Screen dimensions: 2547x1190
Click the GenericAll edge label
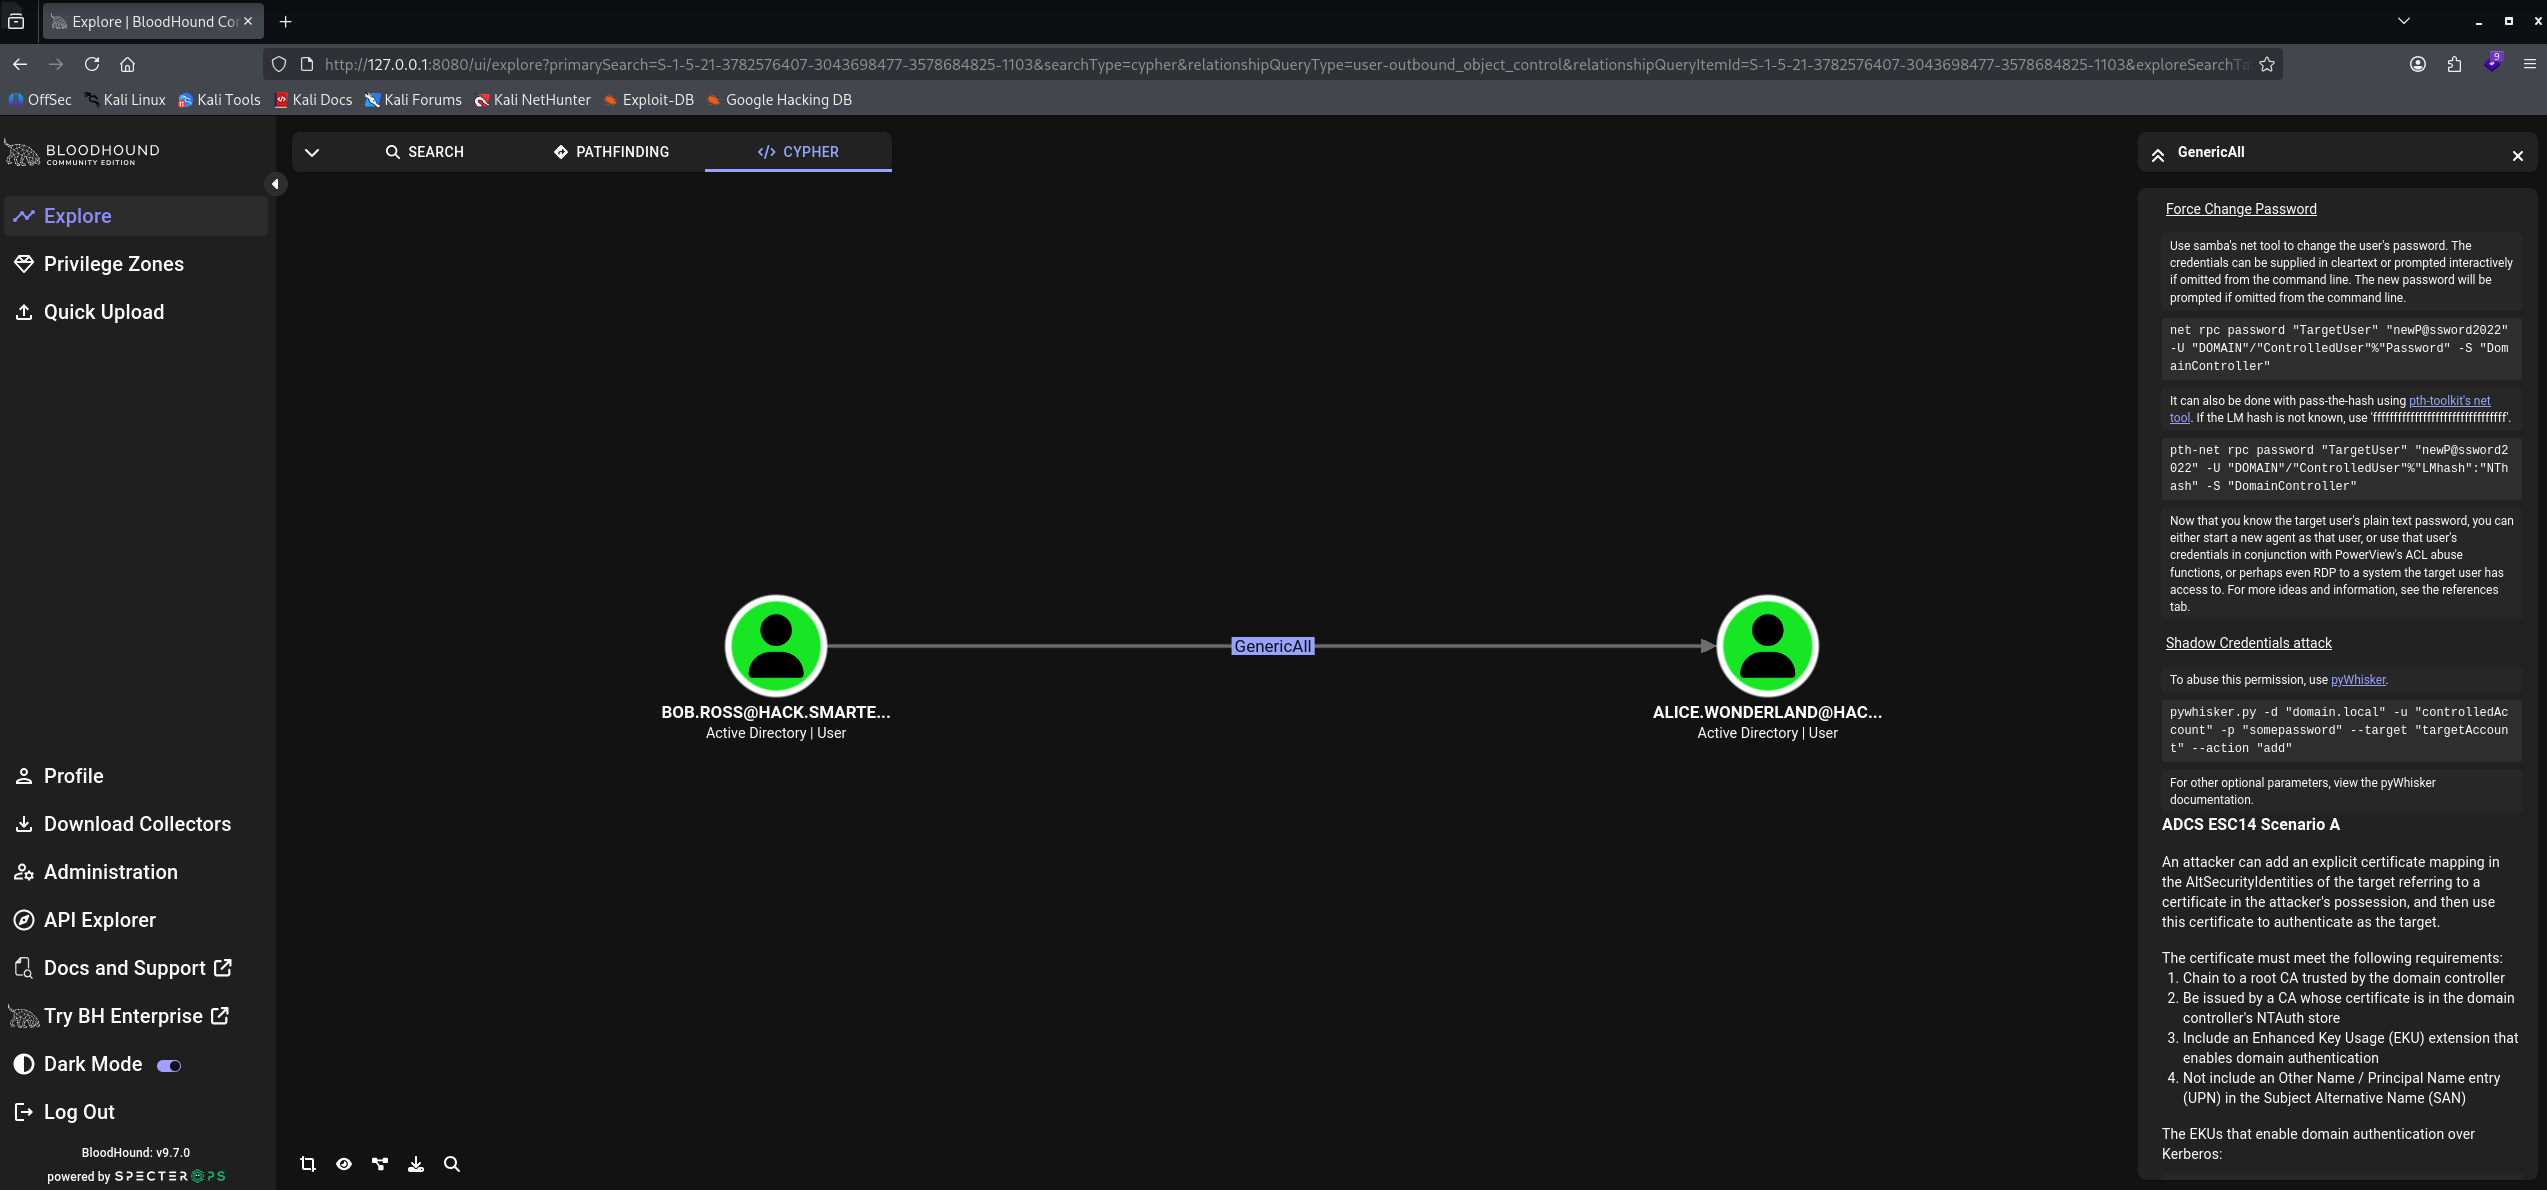[x=1272, y=646]
